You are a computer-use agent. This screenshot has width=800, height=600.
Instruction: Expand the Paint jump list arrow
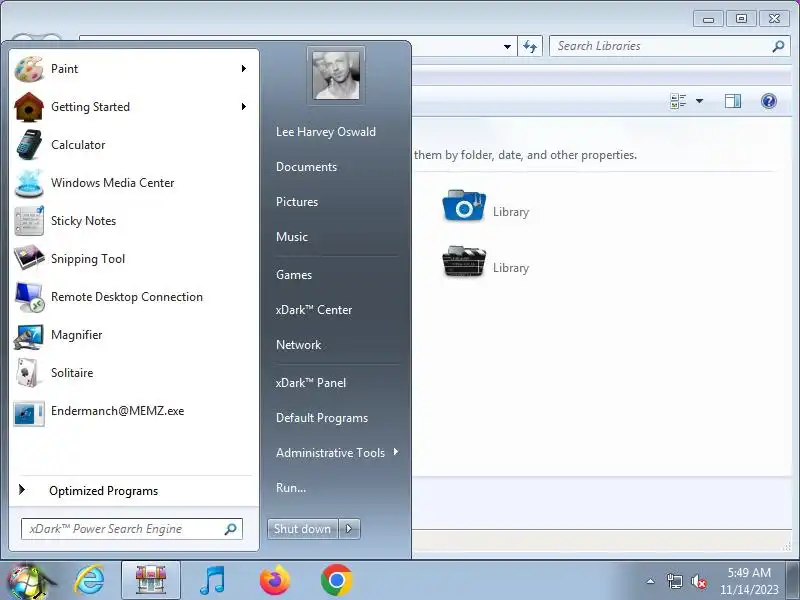[244, 68]
